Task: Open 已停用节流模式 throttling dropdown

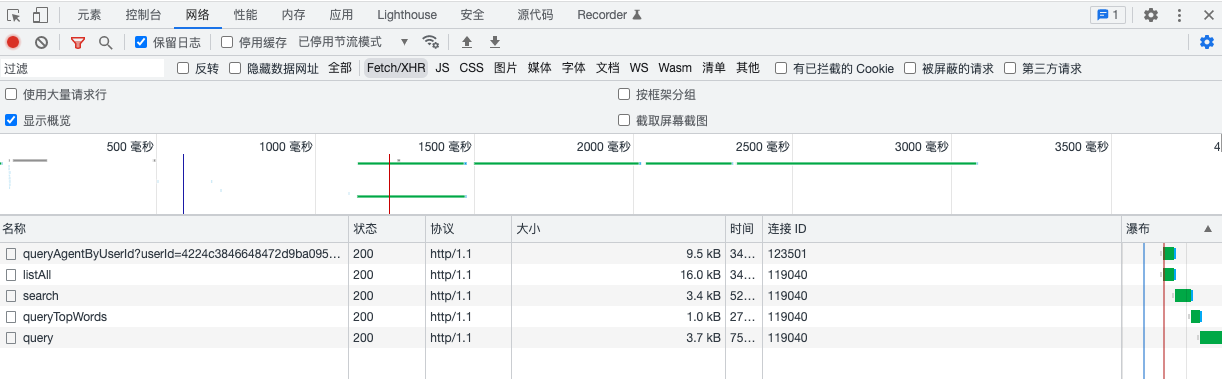Action: [354, 42]
